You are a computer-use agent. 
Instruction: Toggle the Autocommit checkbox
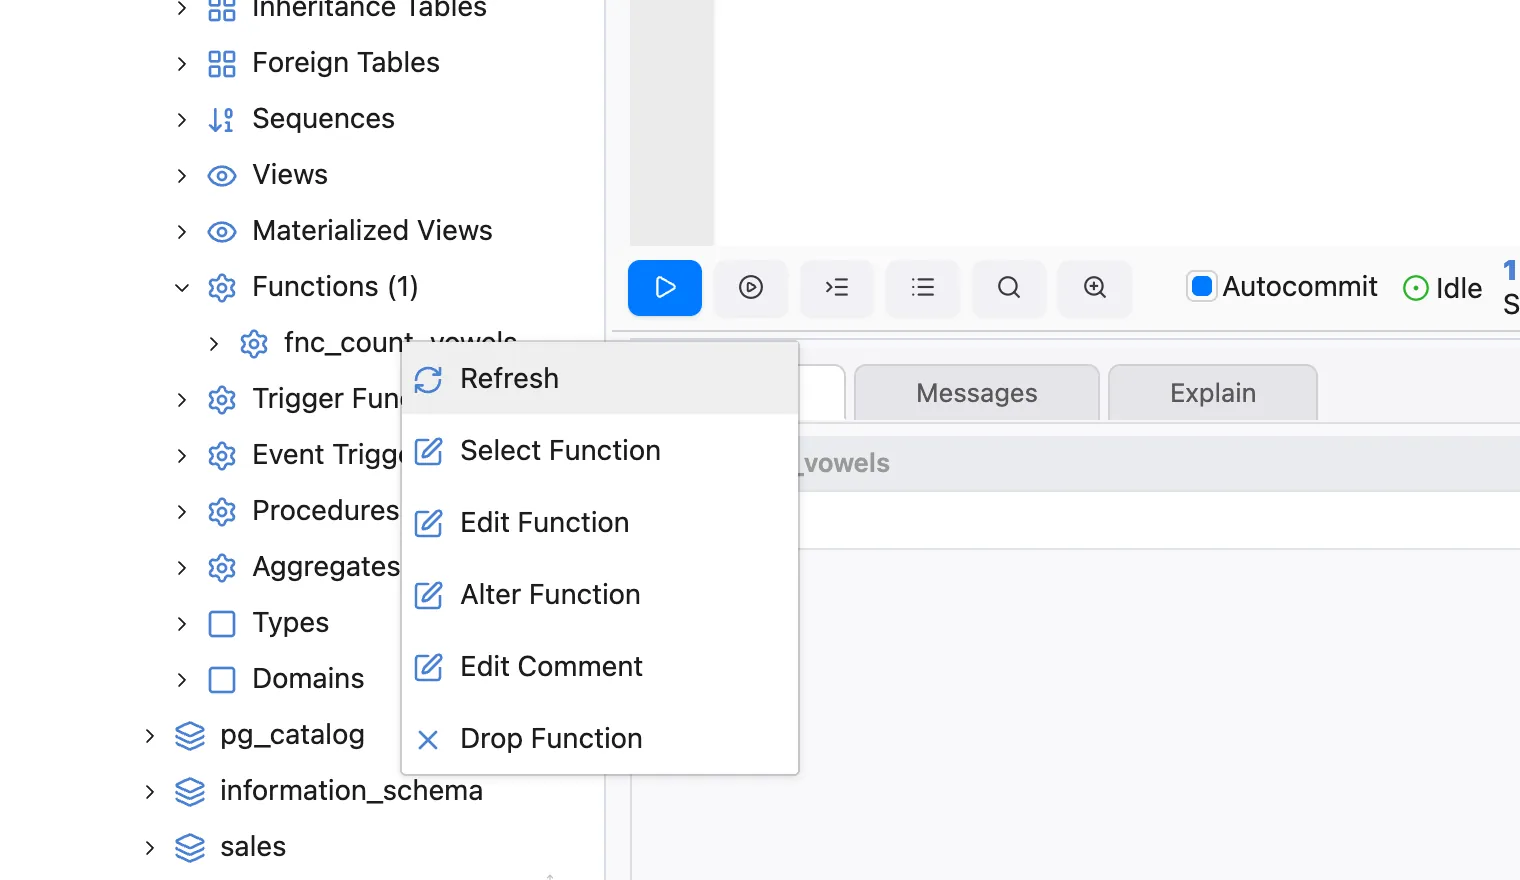coord(1202,287)
